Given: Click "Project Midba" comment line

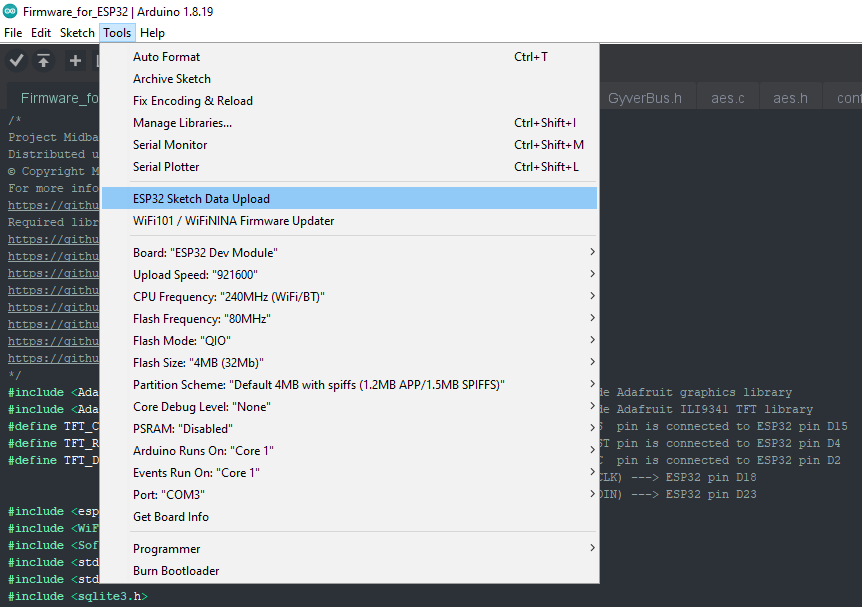Looking at the screenshot, I should (53, 137).
